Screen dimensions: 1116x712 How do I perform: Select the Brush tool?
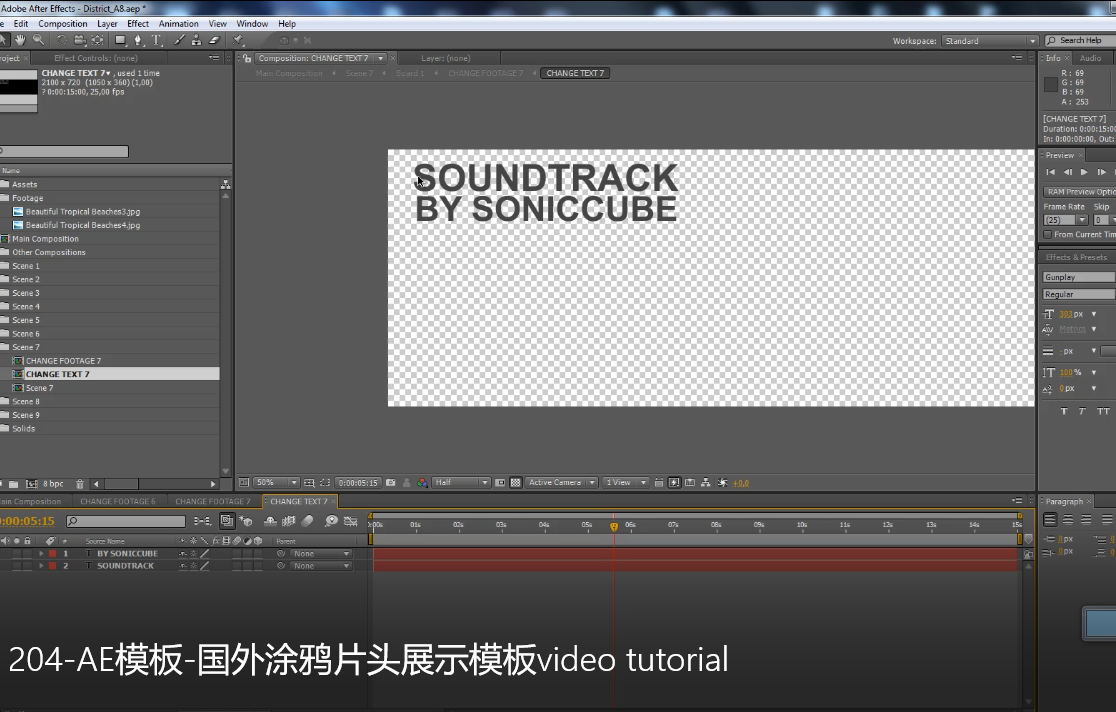(180, 40)
